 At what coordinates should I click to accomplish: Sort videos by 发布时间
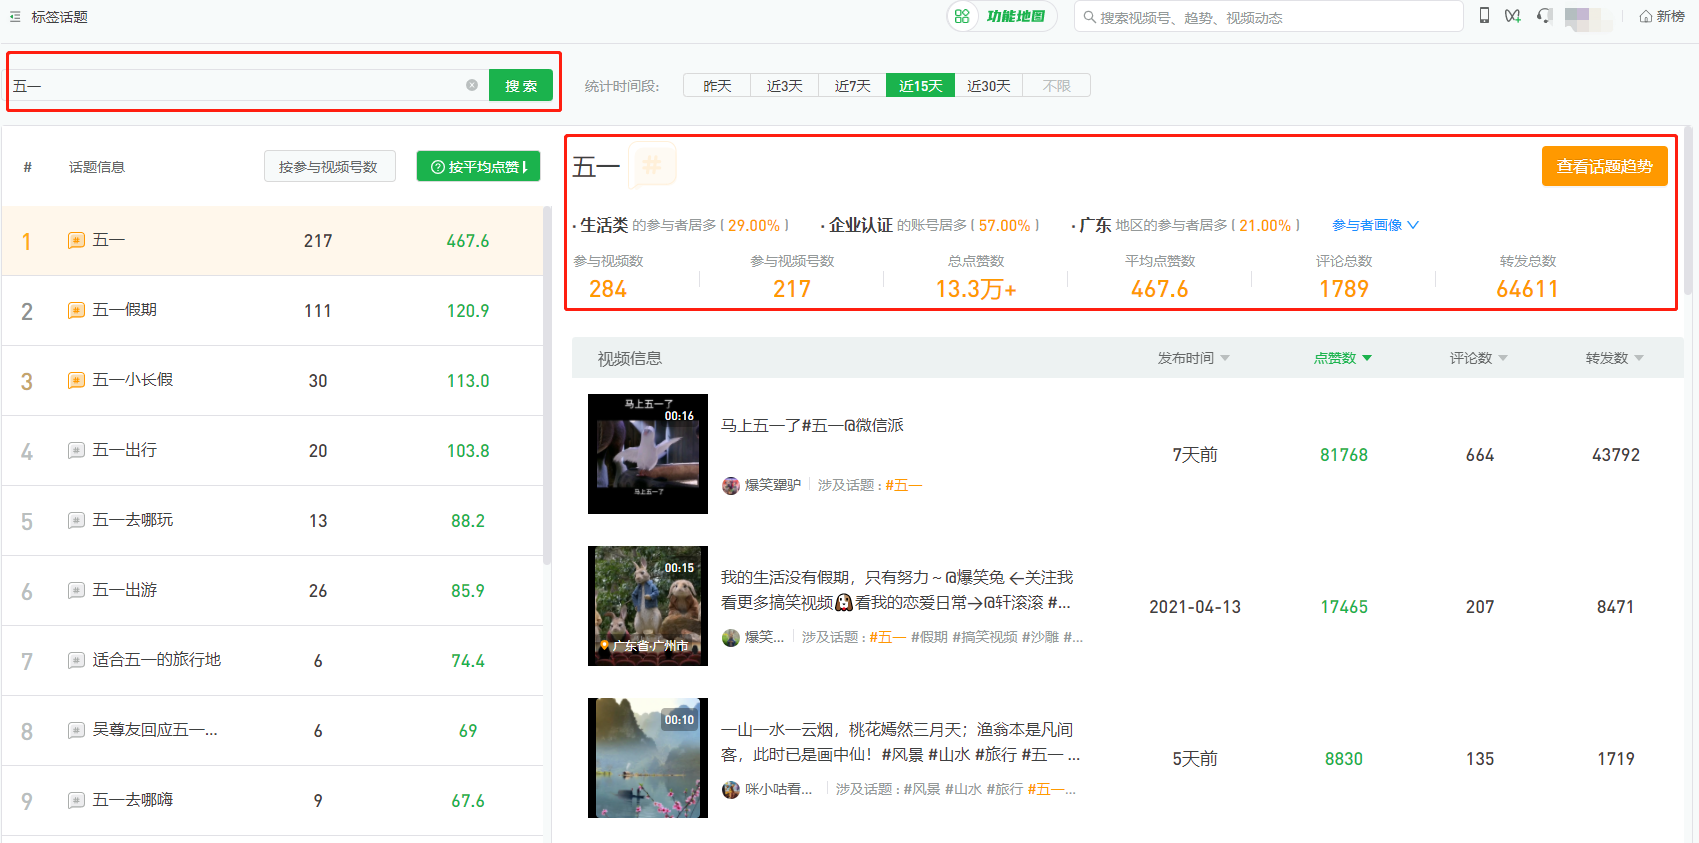point(1194,358)
